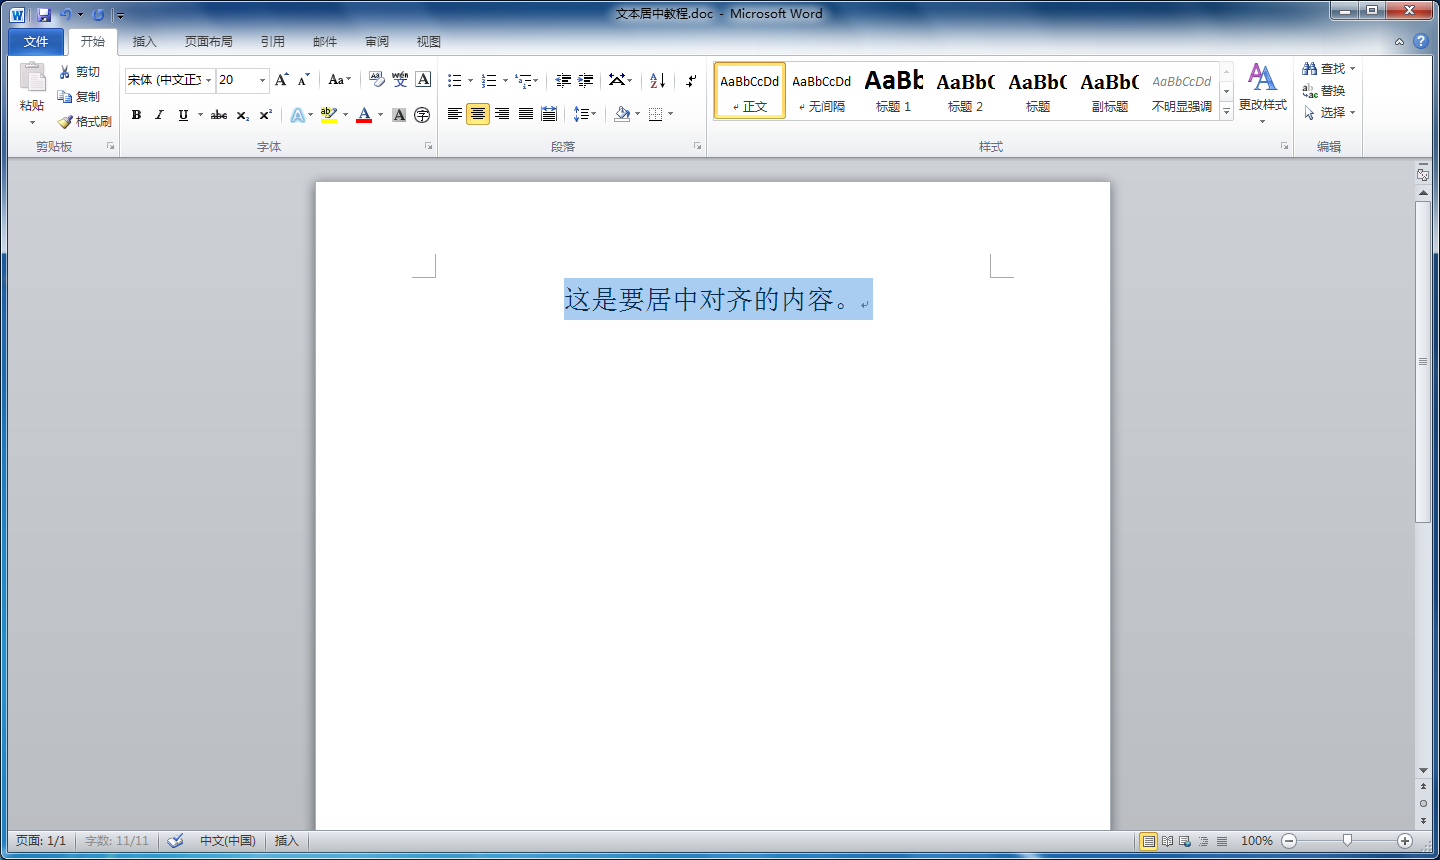1440x860 pixels.
Task: Increase font size with grow font icon
Action: tap(282, 80)
